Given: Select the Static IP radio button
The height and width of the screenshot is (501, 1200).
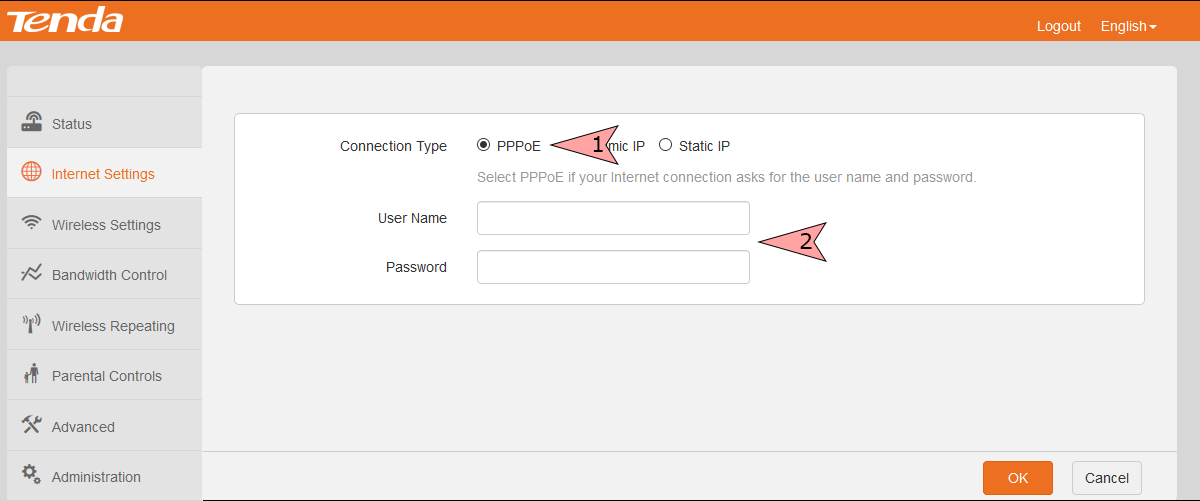Looking at the screenshot, I should click(x=666, y=145).
